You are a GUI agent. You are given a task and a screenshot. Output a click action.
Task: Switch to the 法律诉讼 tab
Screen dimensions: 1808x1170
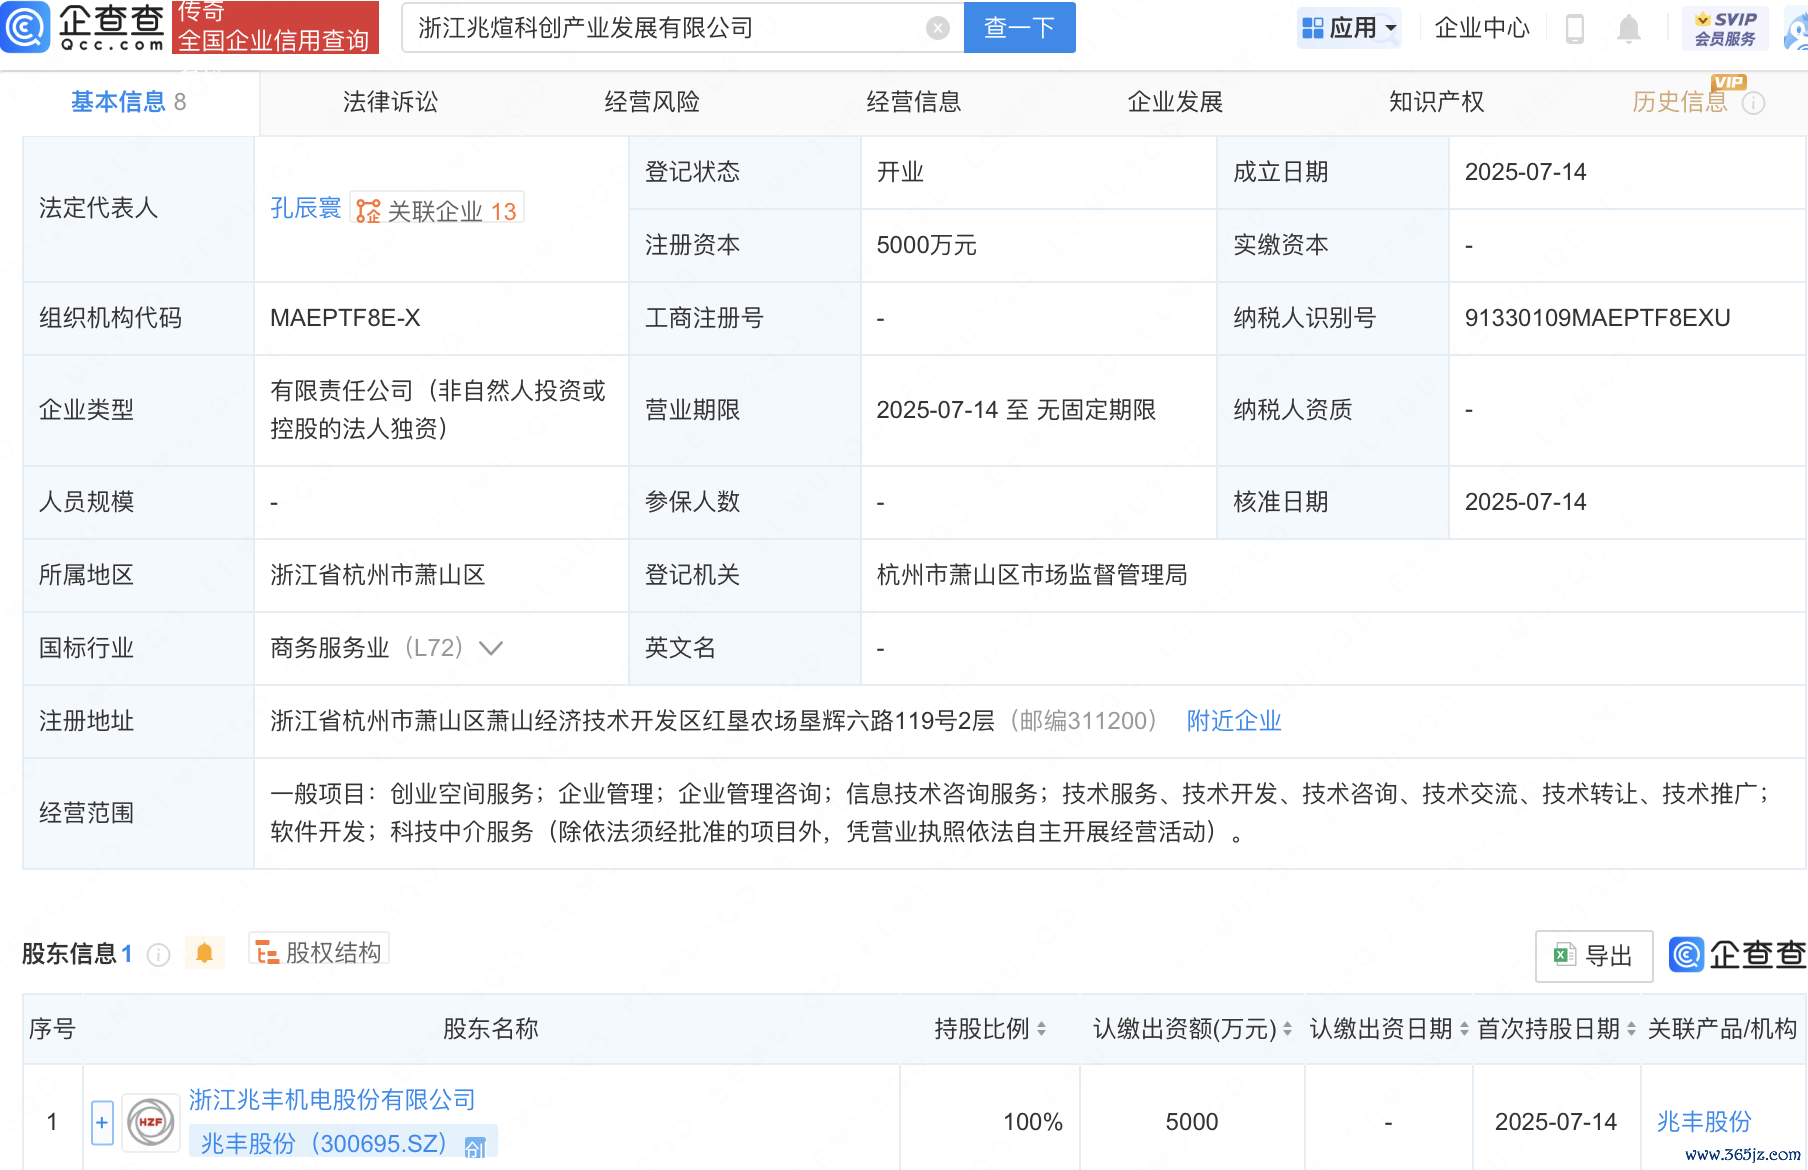[x=390, y=102]
